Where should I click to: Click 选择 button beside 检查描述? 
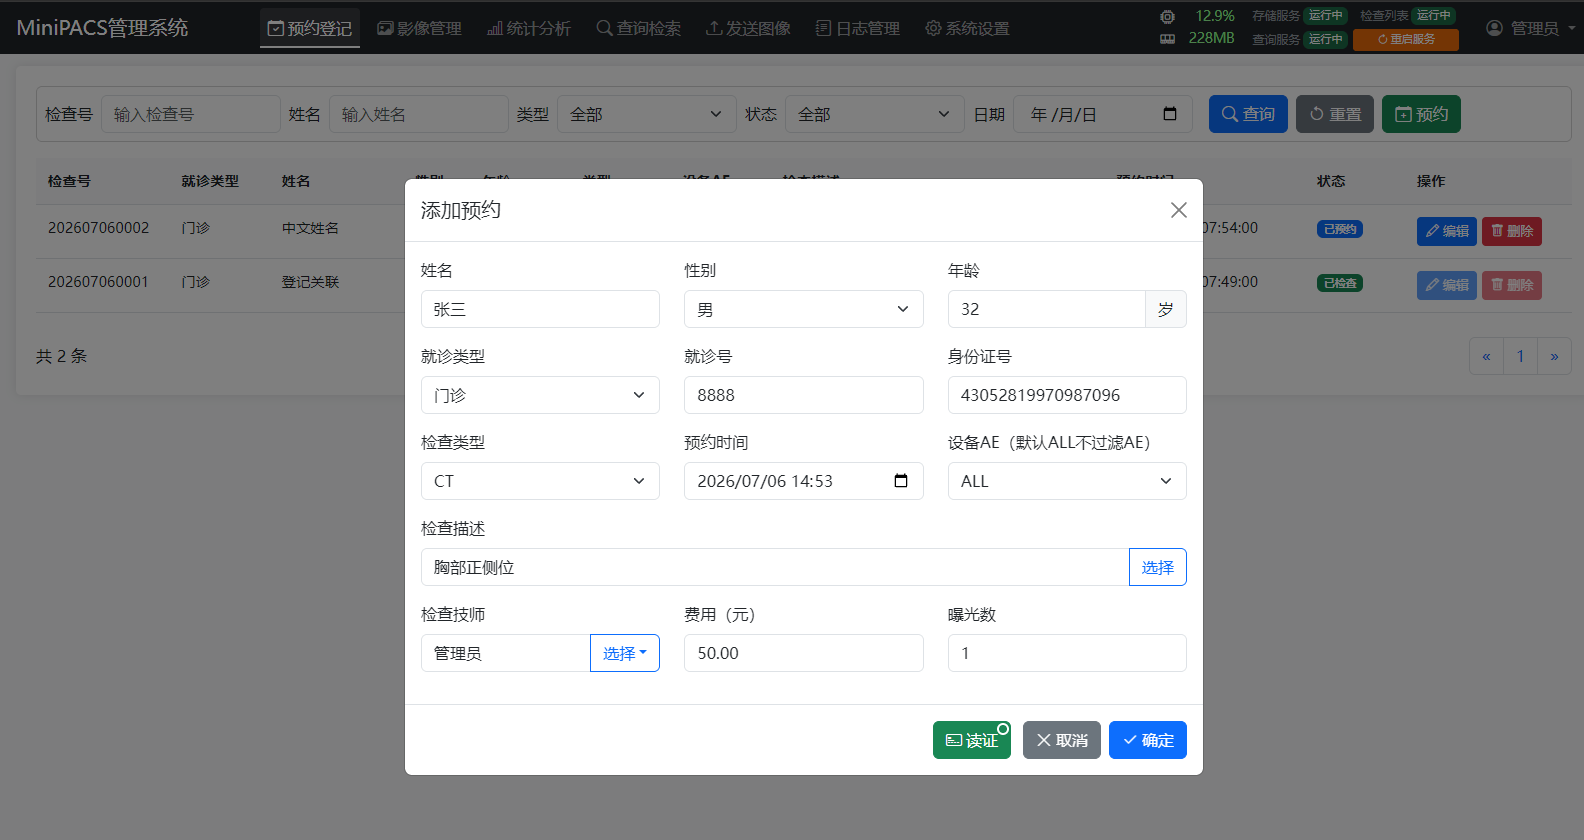pos(1158,567)
